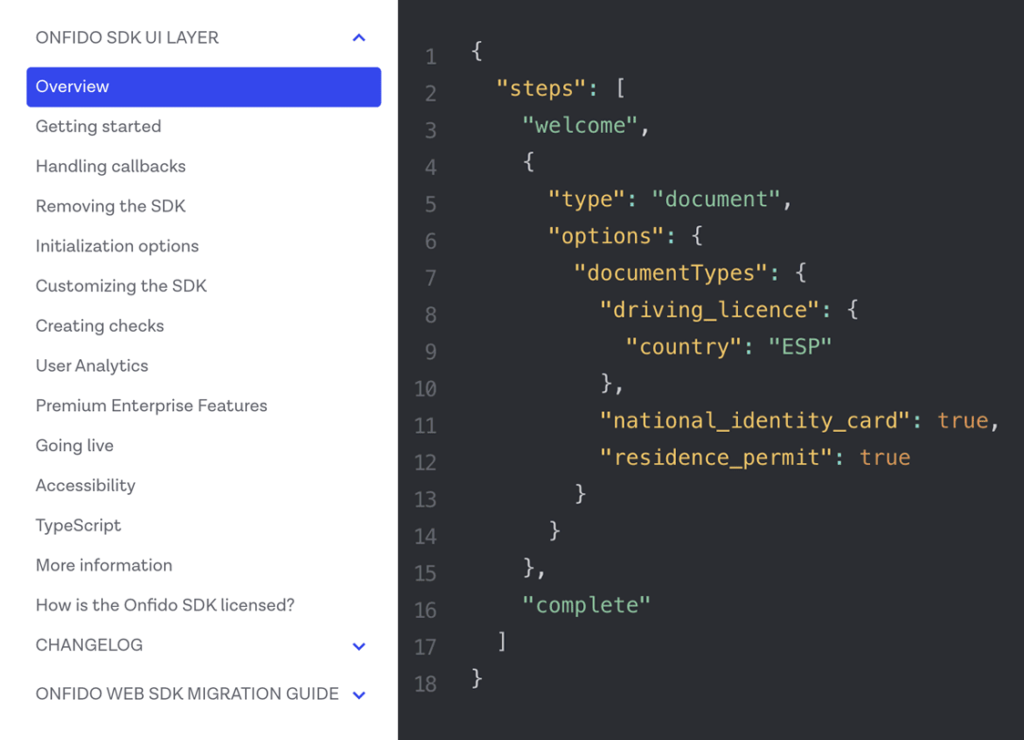
Task: Navigate to Removing the SDK
Action: [110, 206]
